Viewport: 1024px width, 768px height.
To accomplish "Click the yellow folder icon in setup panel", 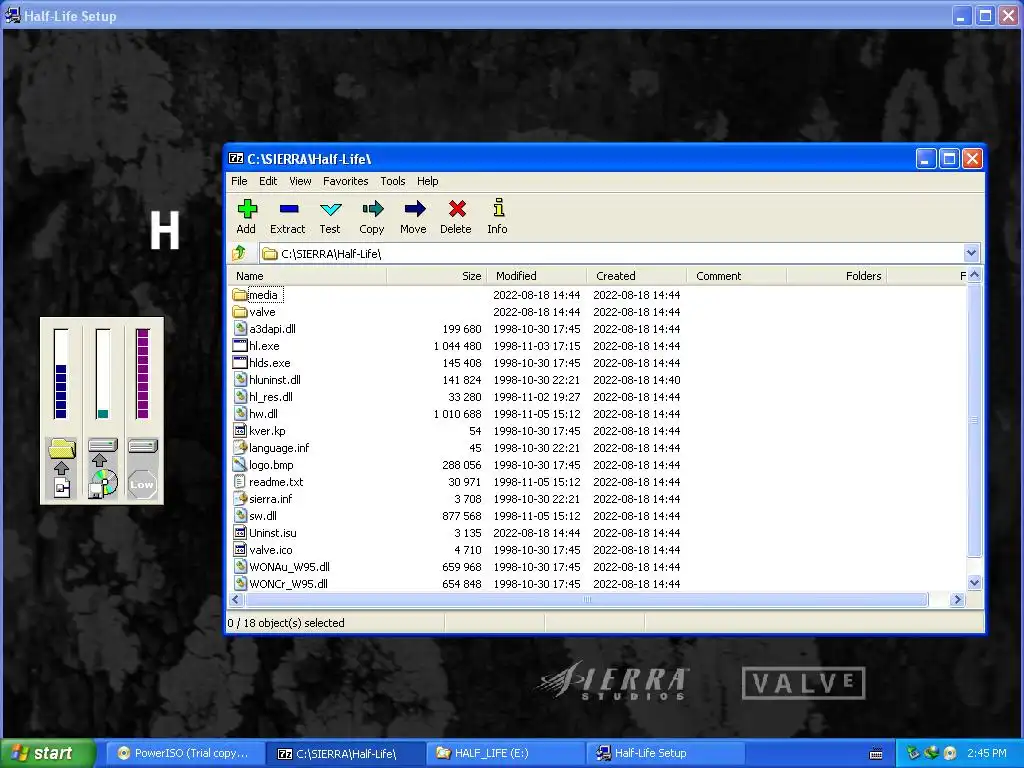I will (61, 448).
